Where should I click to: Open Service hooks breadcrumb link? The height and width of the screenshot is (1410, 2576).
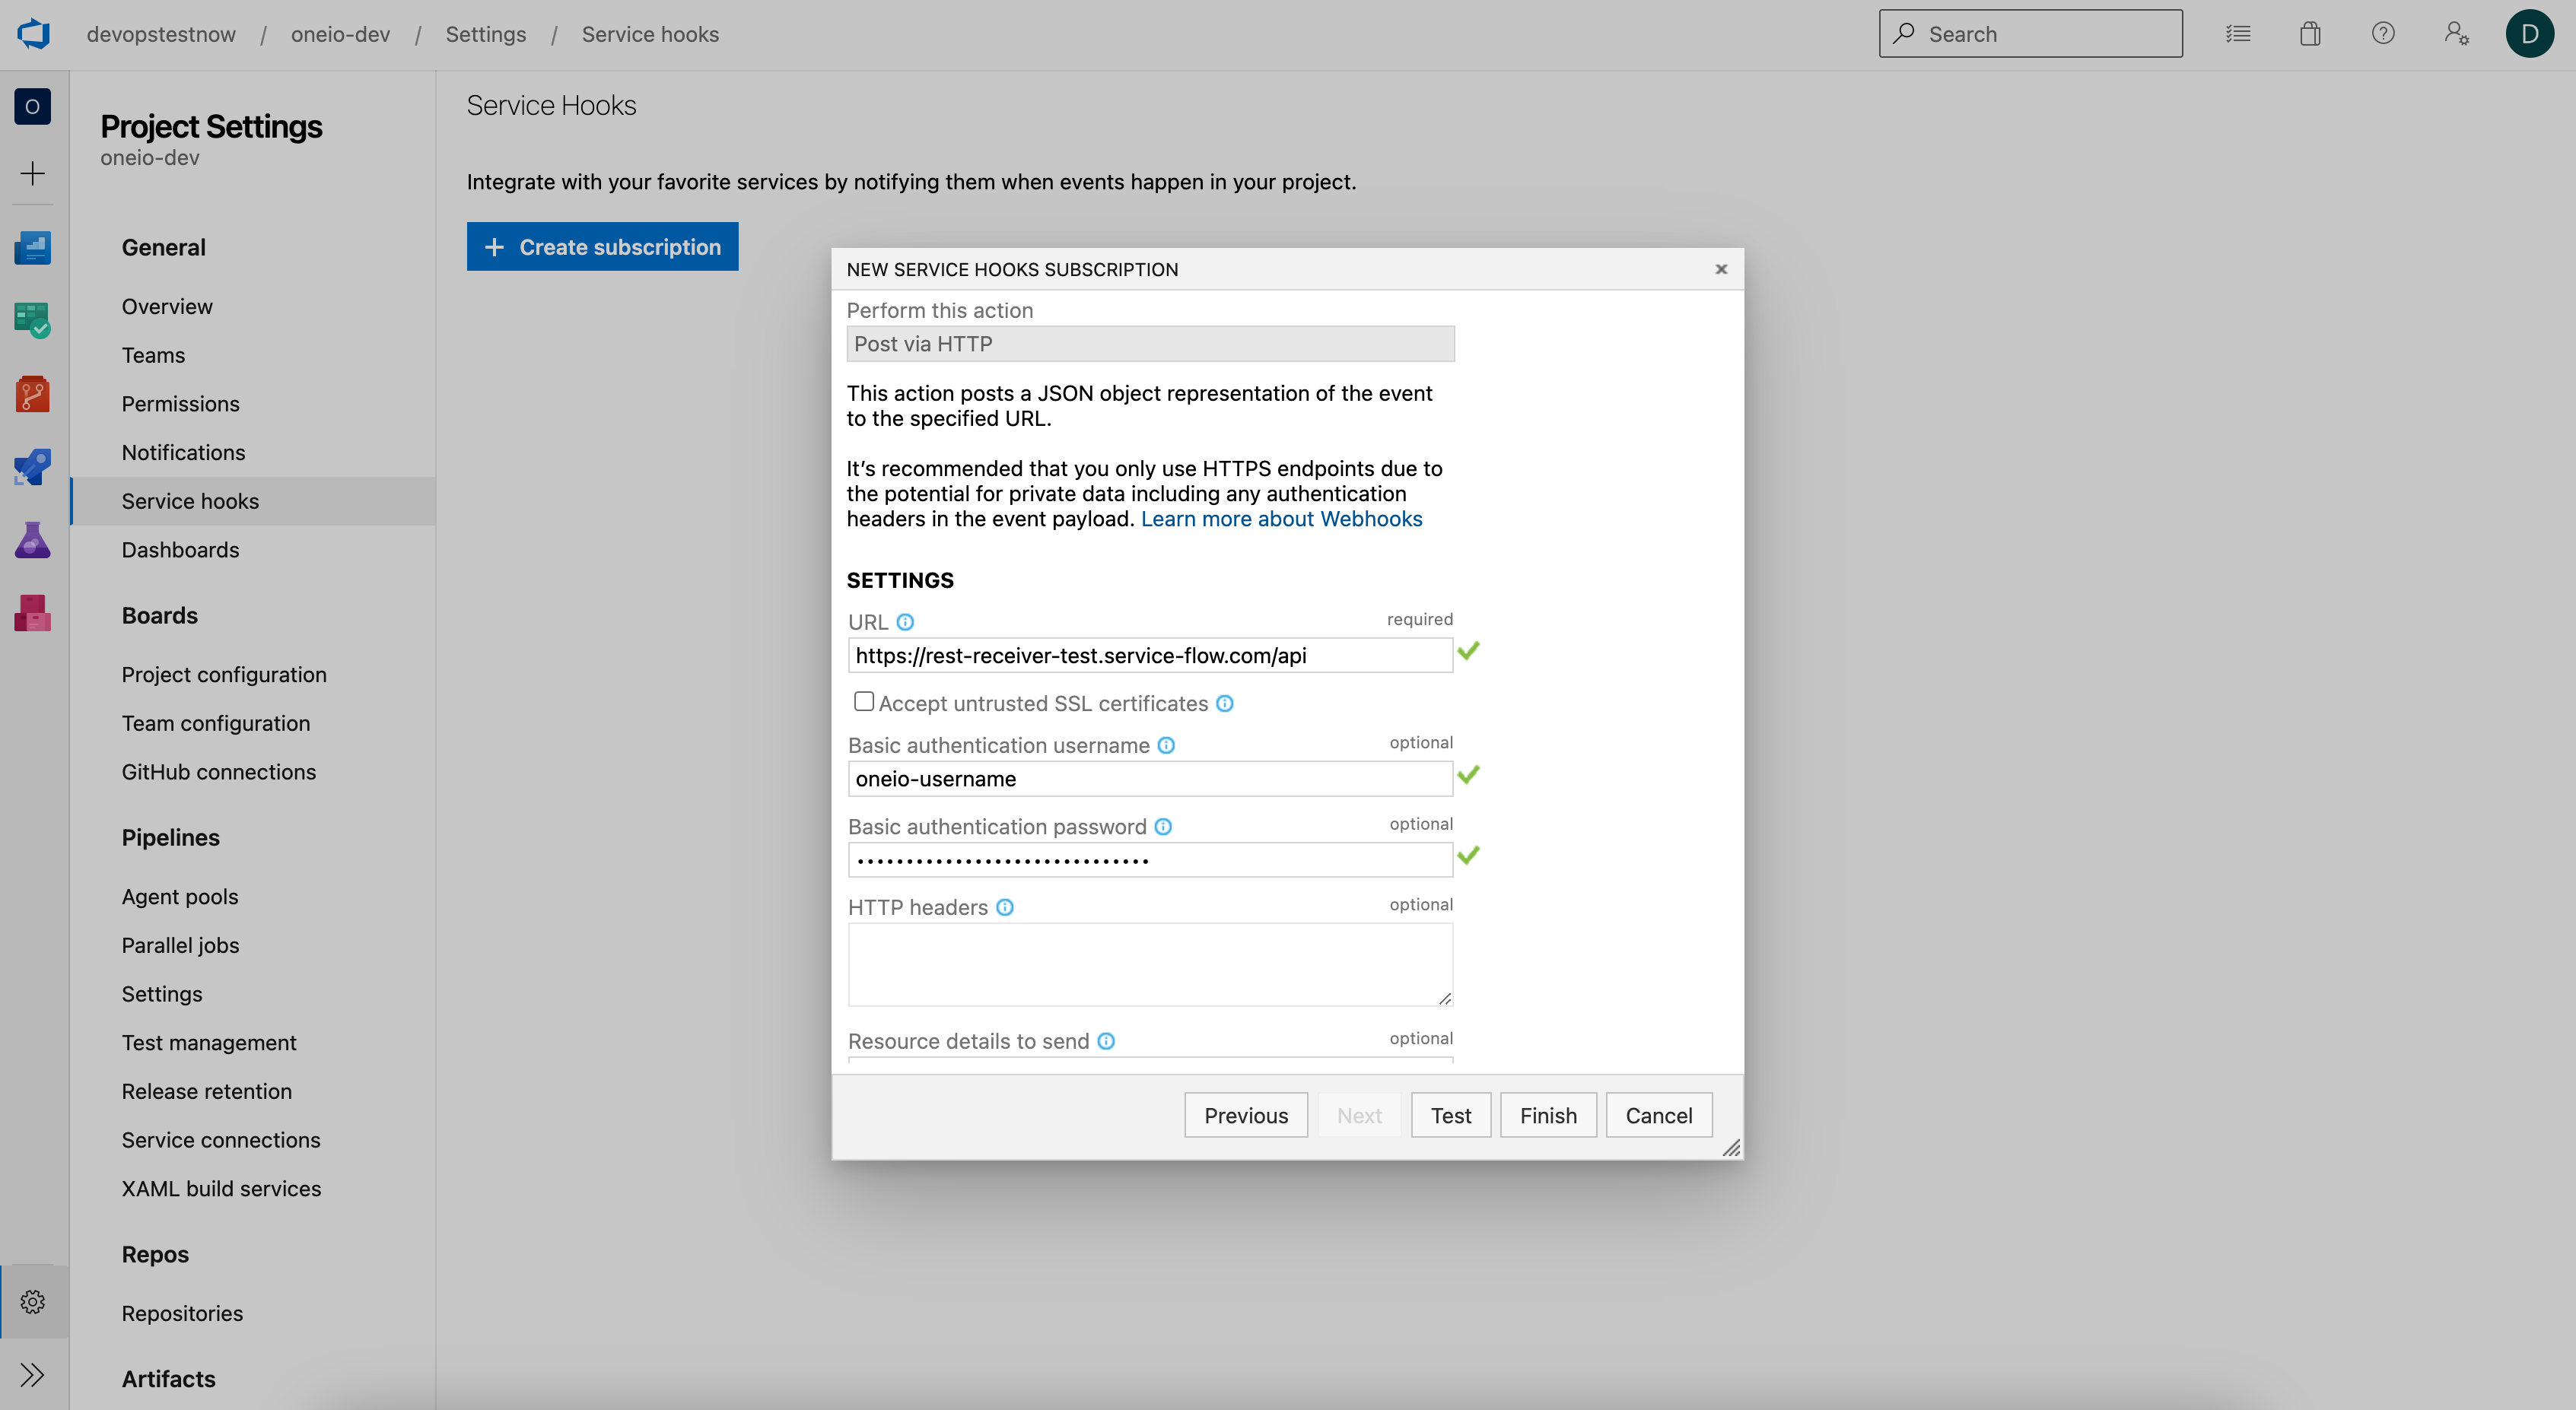pos(650,34)
